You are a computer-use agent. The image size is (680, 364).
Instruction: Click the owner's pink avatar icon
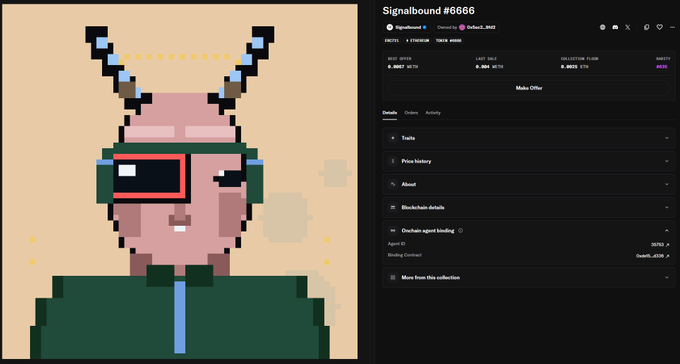(462, 27)
